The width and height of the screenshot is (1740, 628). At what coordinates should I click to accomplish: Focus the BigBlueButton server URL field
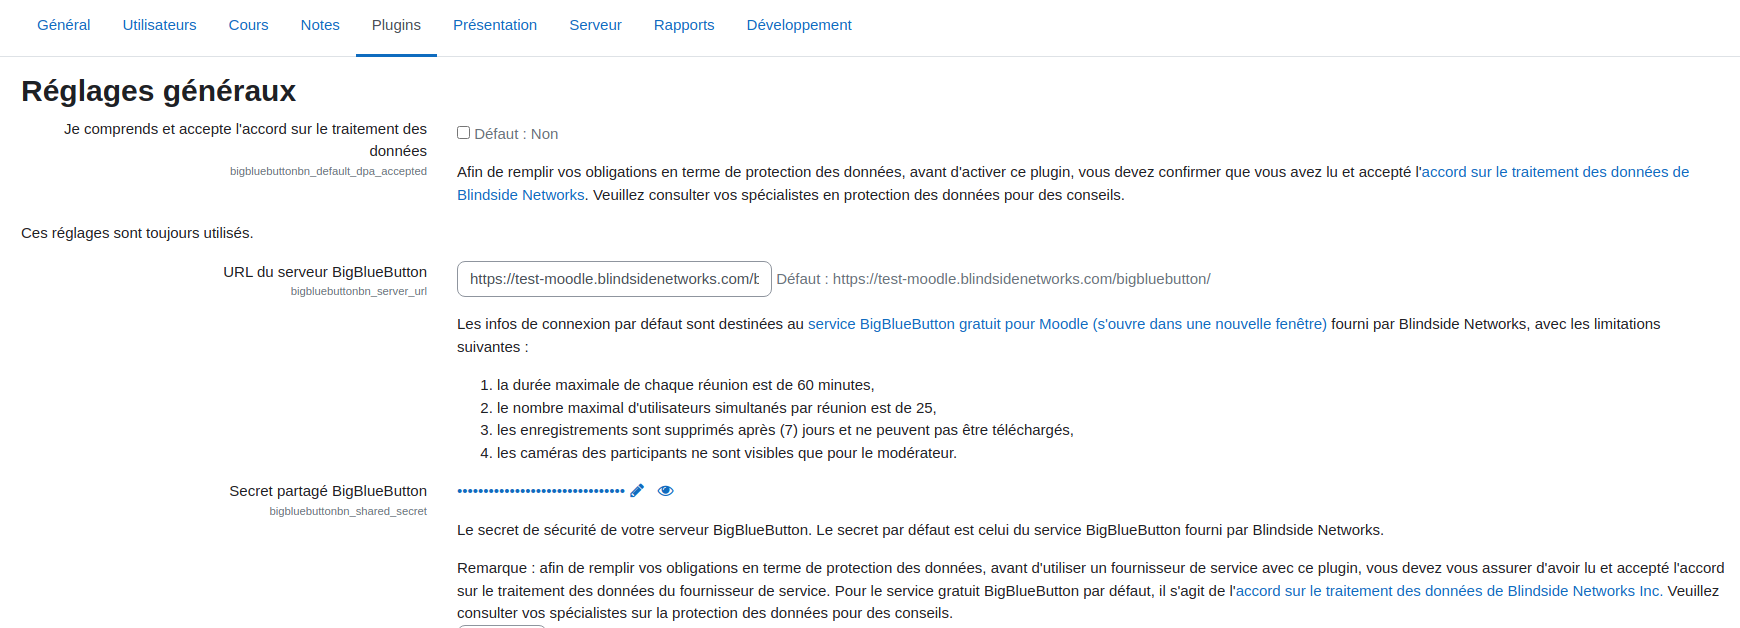coord(614,279)
